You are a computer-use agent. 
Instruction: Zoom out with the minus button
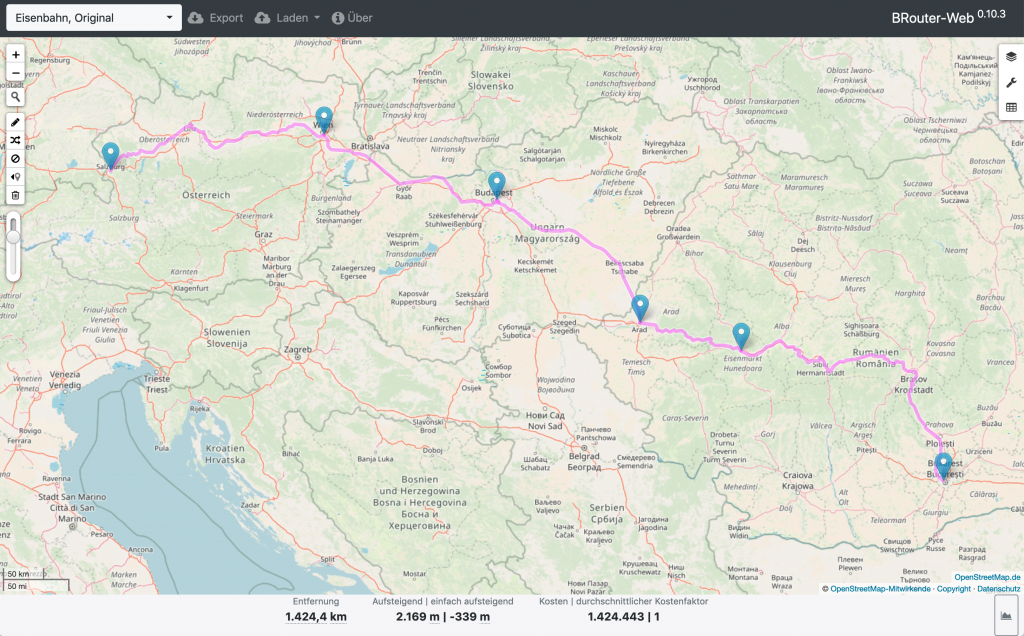pyautogui.click(x=16, y=73)
